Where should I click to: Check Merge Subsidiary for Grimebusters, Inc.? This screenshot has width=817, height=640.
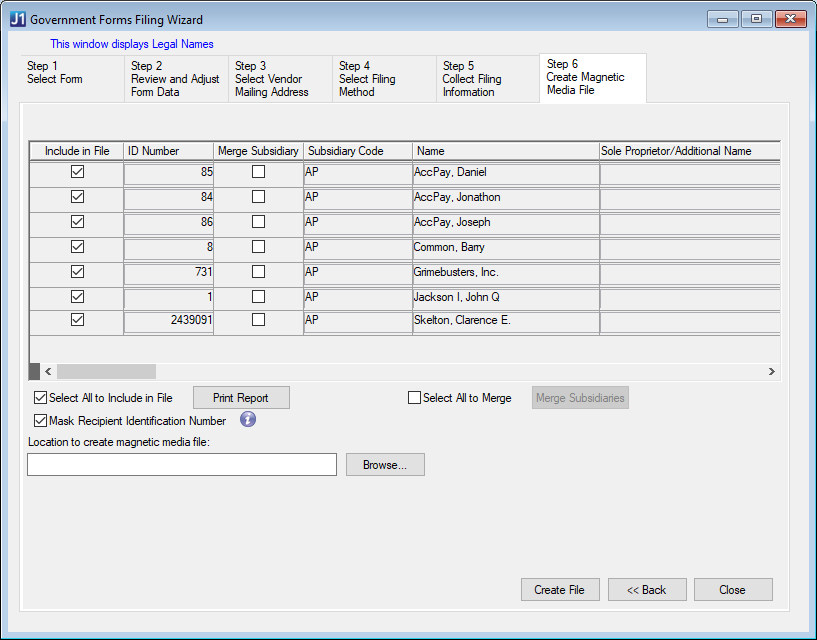point(258,272)
